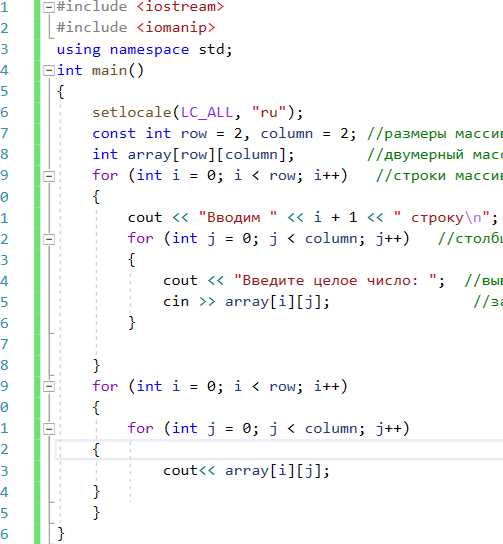Screen dimensions: 503x544
Task: Place cursor in the "ru" string literal
Action: point(269,112)
